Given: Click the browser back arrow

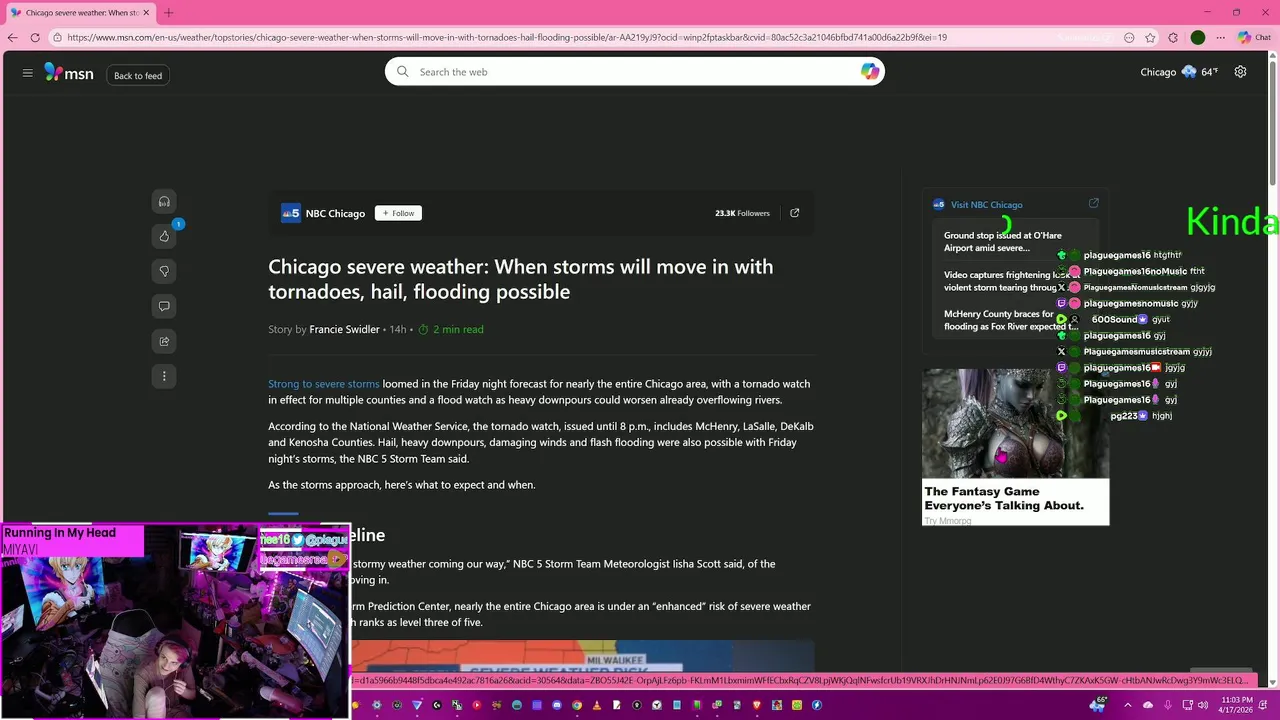Looking at the screenshot, I should [12, 37].
